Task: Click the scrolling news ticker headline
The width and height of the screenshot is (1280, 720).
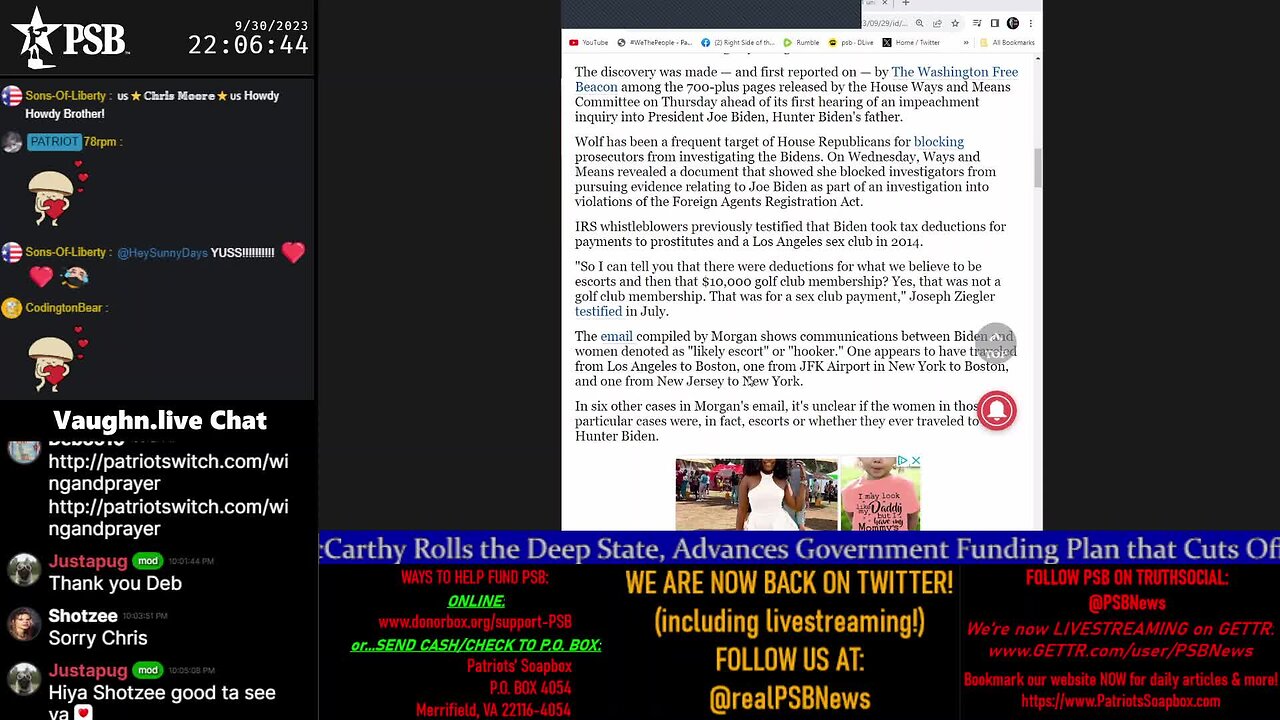Action: pyautogui.click(x=799, y=549)
